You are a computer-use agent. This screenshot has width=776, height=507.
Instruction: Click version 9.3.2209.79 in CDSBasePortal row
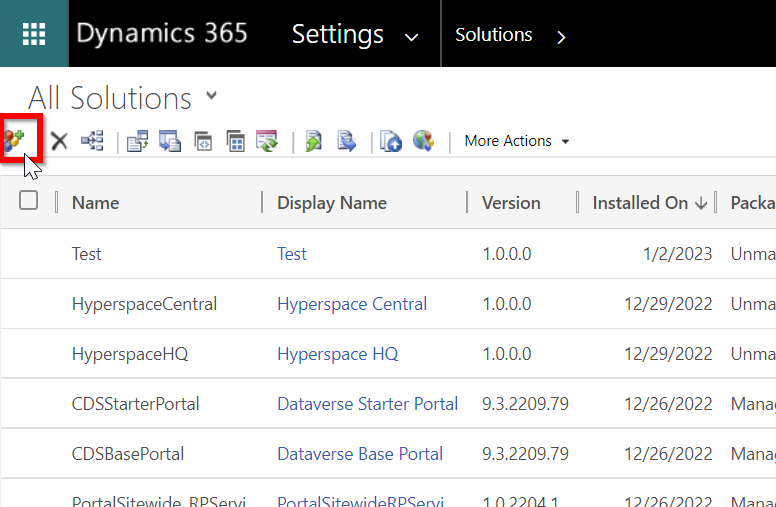526,454
